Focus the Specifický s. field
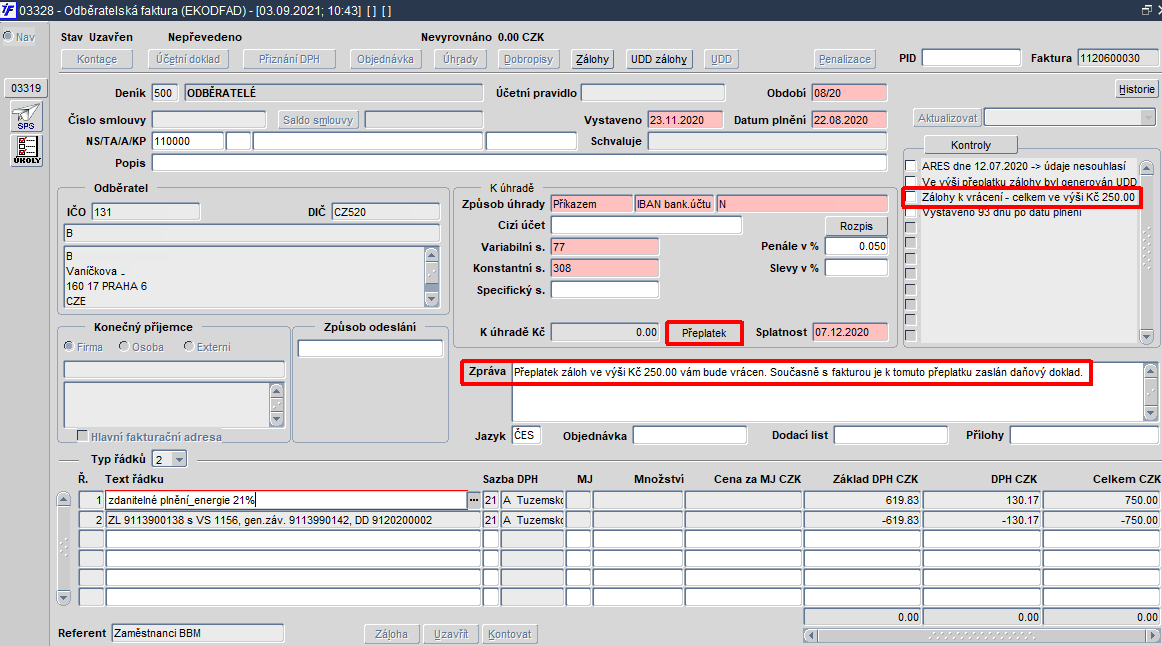The height and width of the screenshot is (646, 1162). coord(605,290)
